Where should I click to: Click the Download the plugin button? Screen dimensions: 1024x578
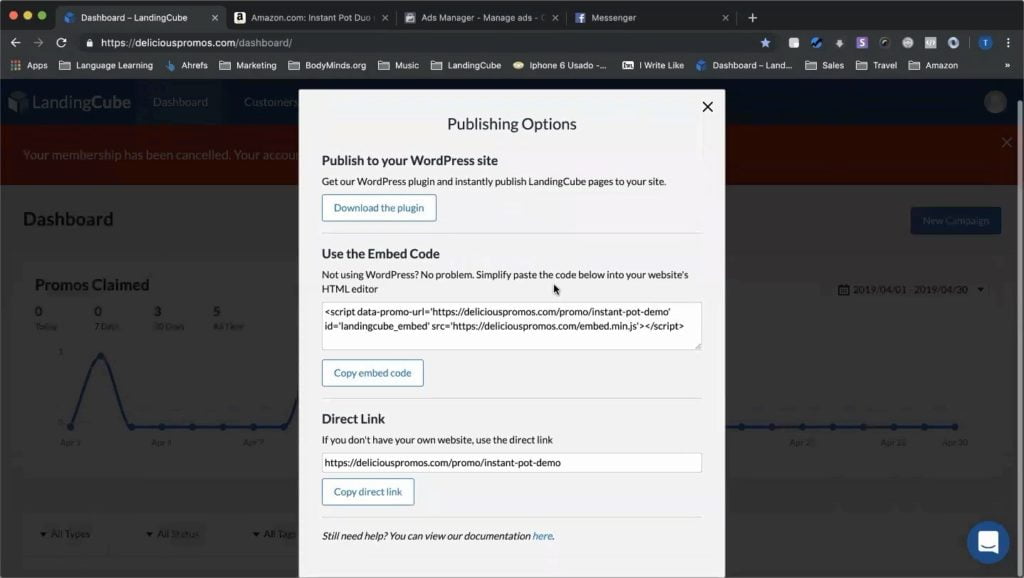point(379,208)
